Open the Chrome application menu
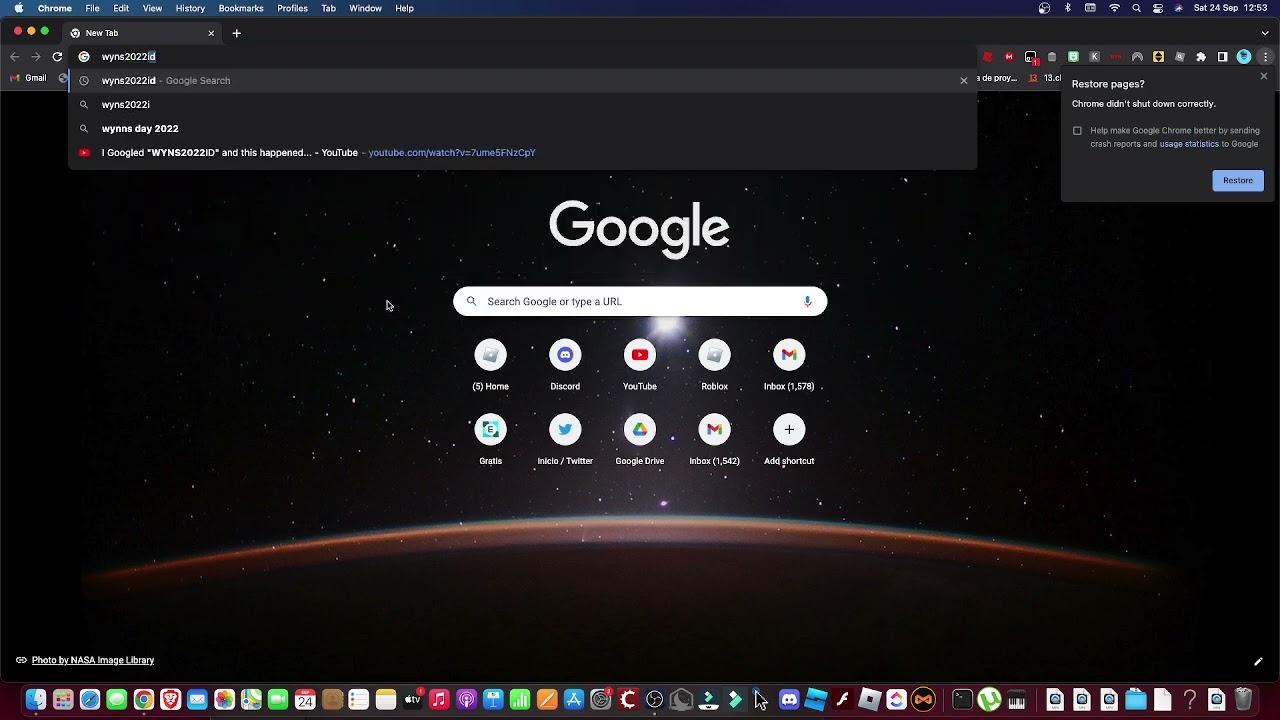 point(55,8)
